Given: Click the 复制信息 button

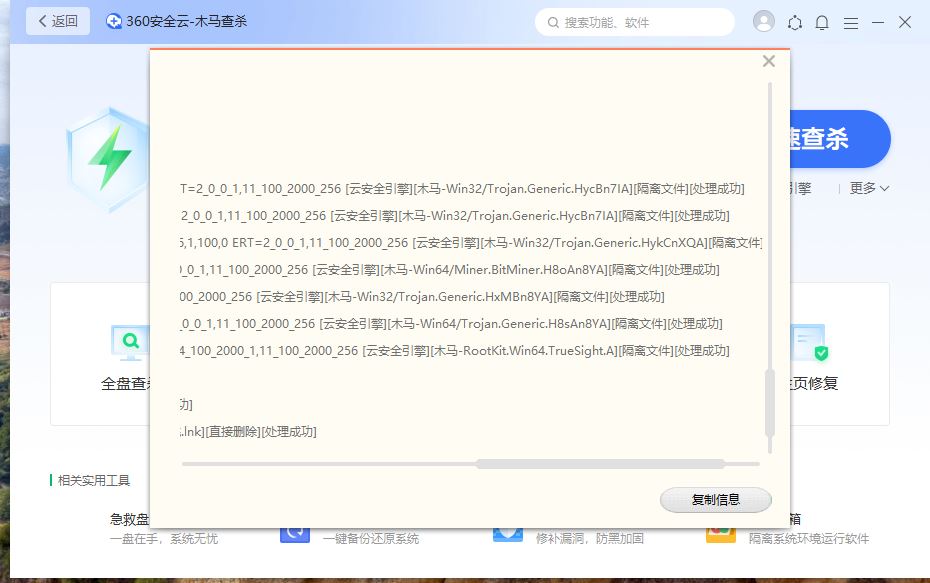Looking at the screenshot, I should click(716, 500).
